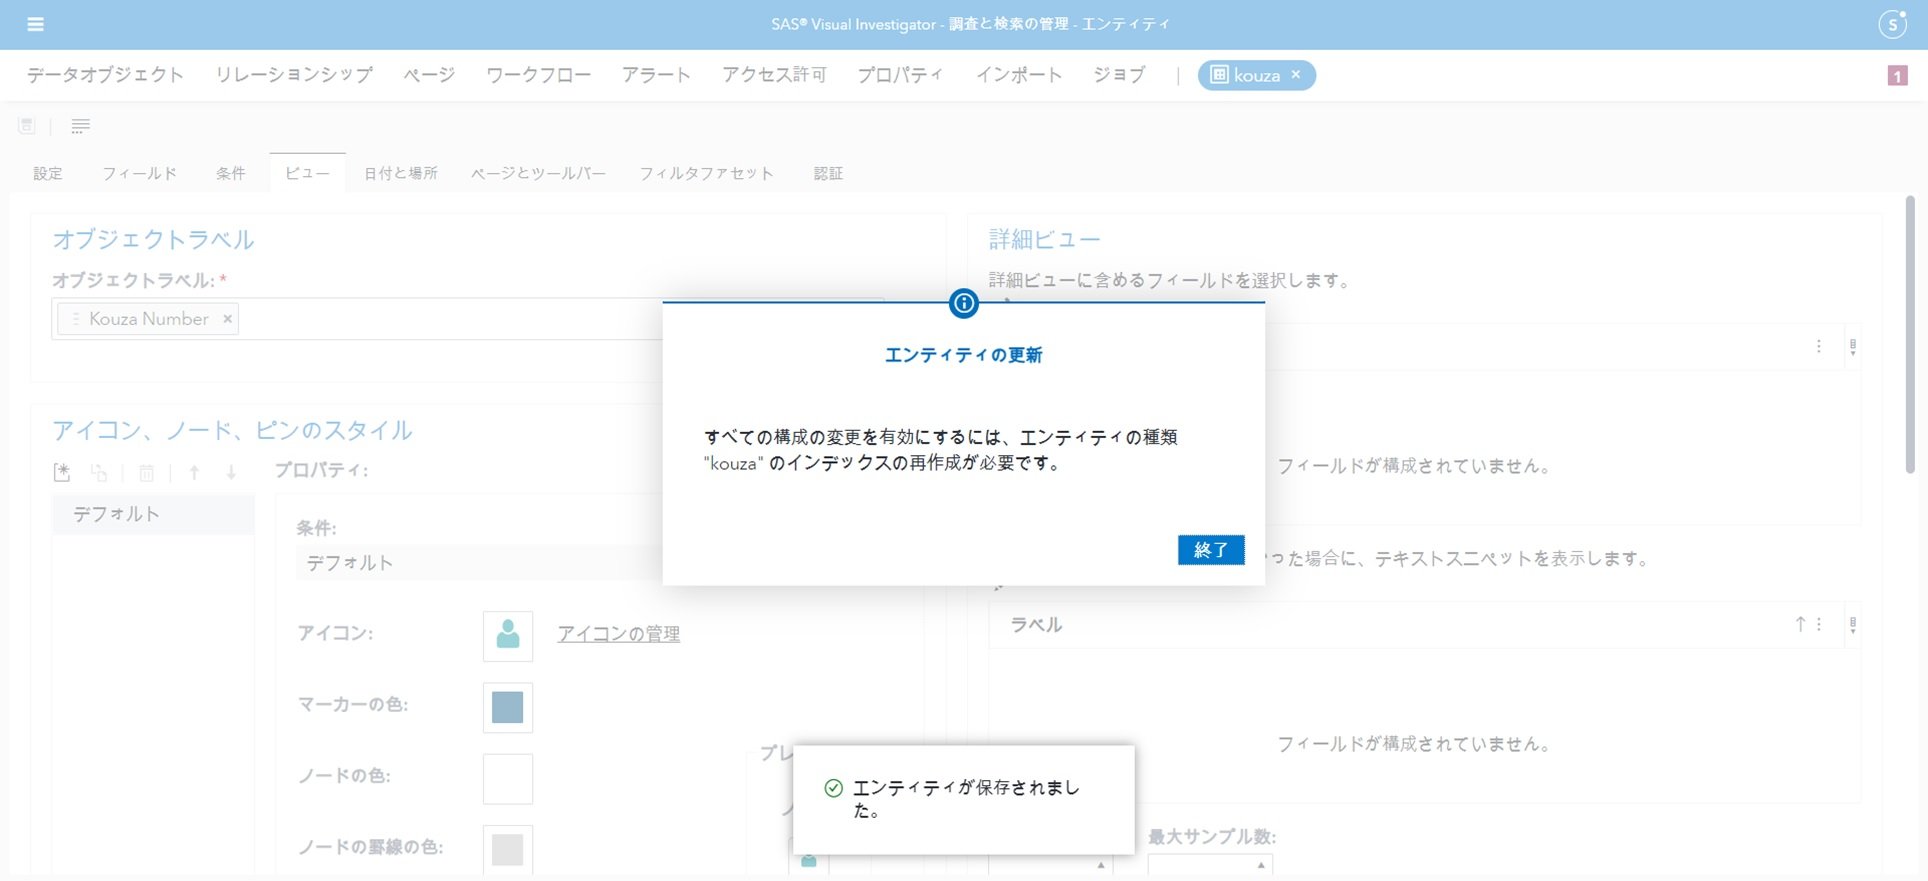Open the プロパティ section

tap(900, 75)
